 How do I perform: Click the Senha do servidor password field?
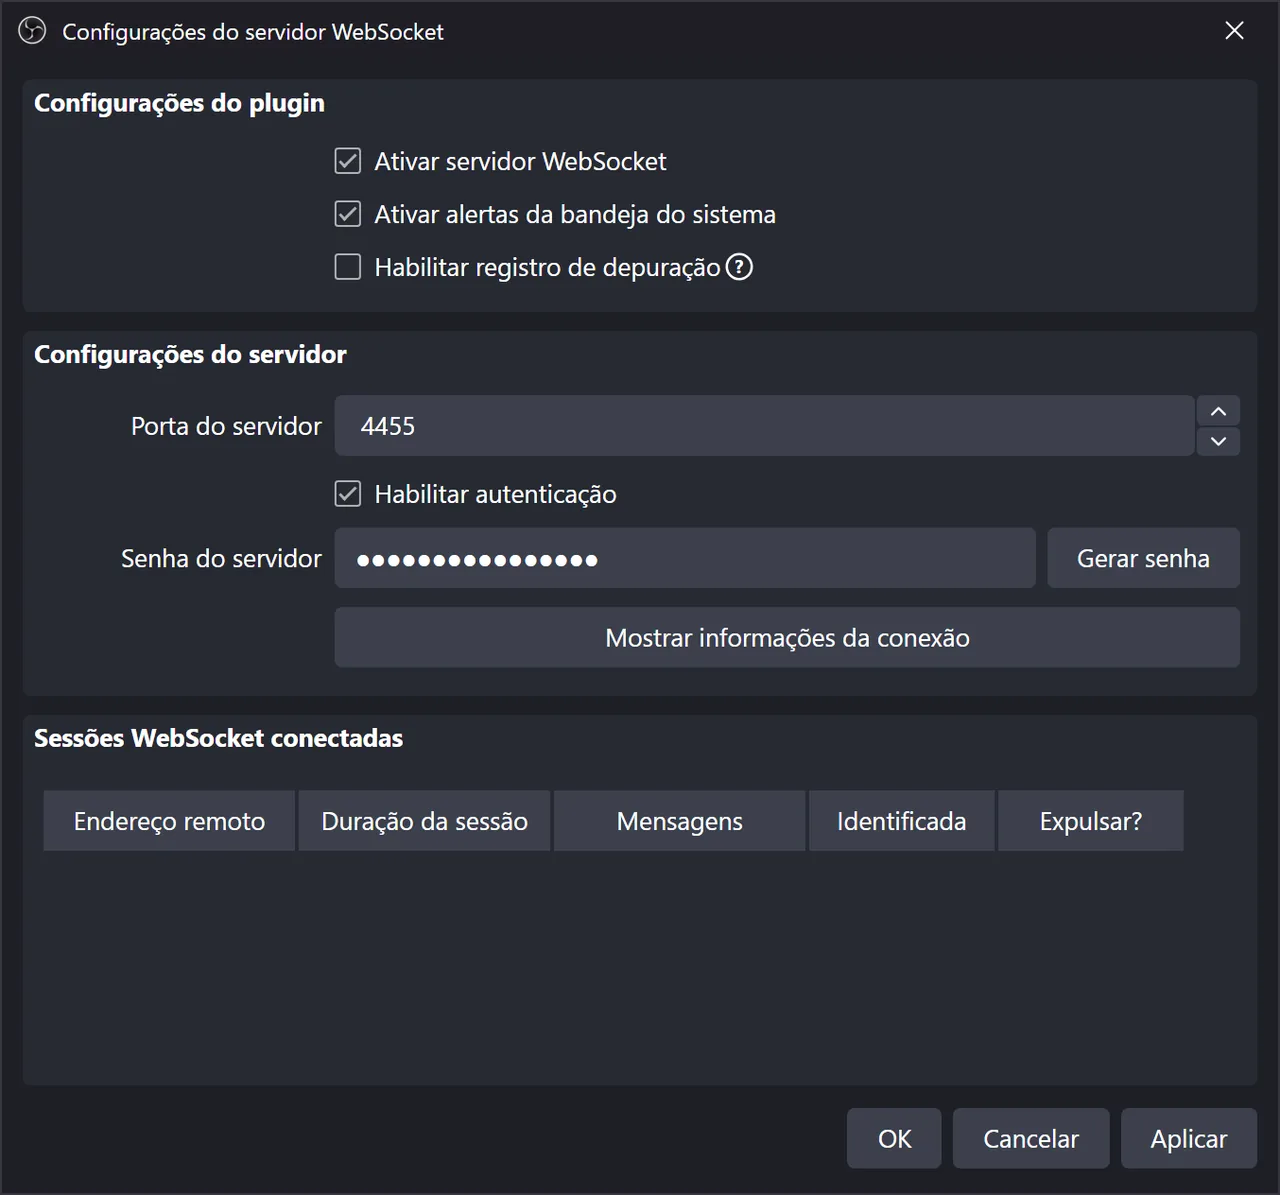pyautogui.click(x=685, y=558)
